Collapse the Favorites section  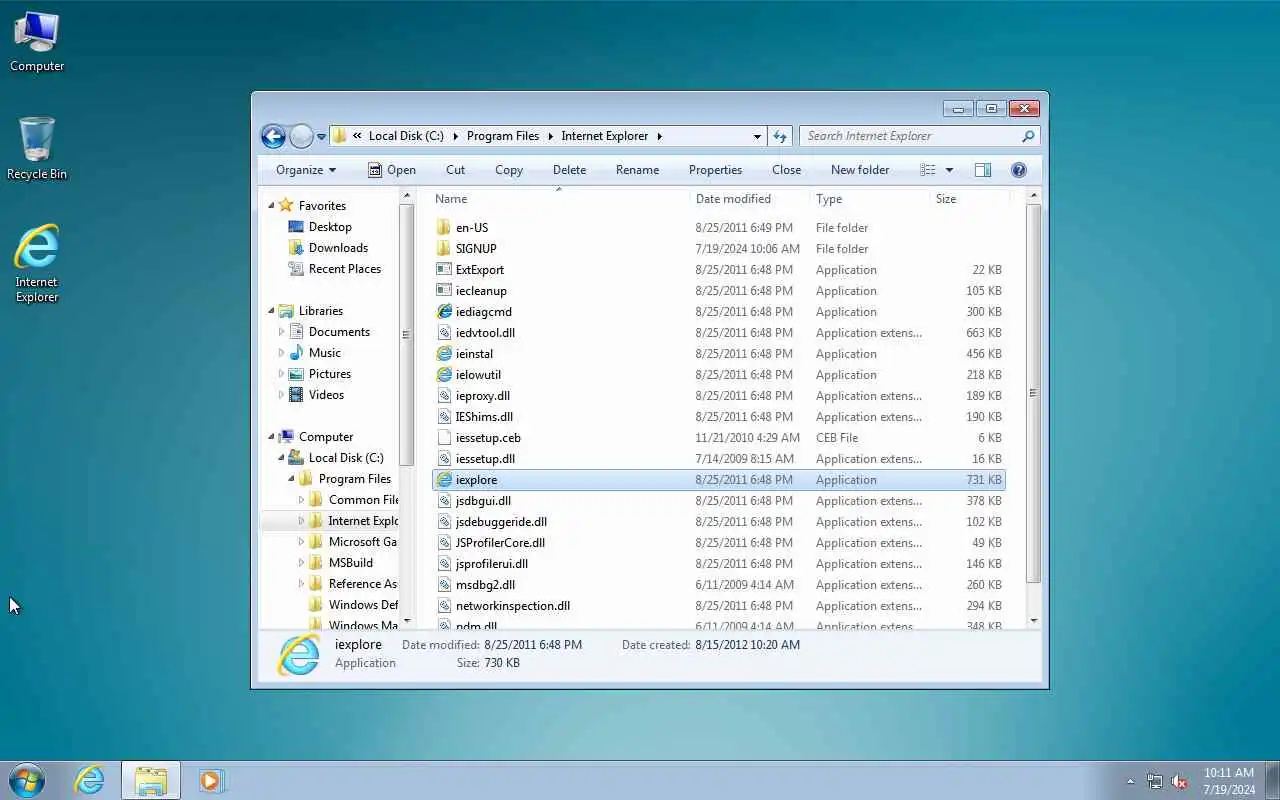tap(271, 206)
